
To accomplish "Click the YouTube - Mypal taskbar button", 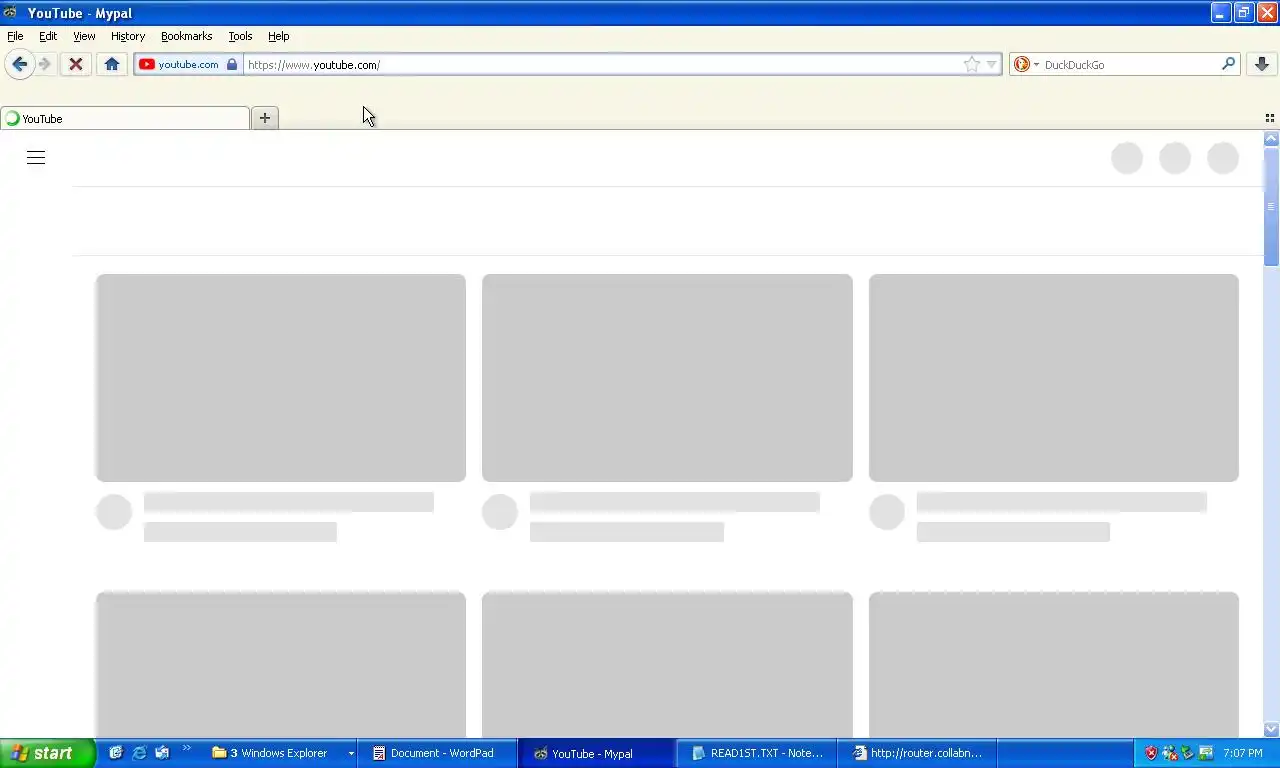I will [x=598, y=753].
